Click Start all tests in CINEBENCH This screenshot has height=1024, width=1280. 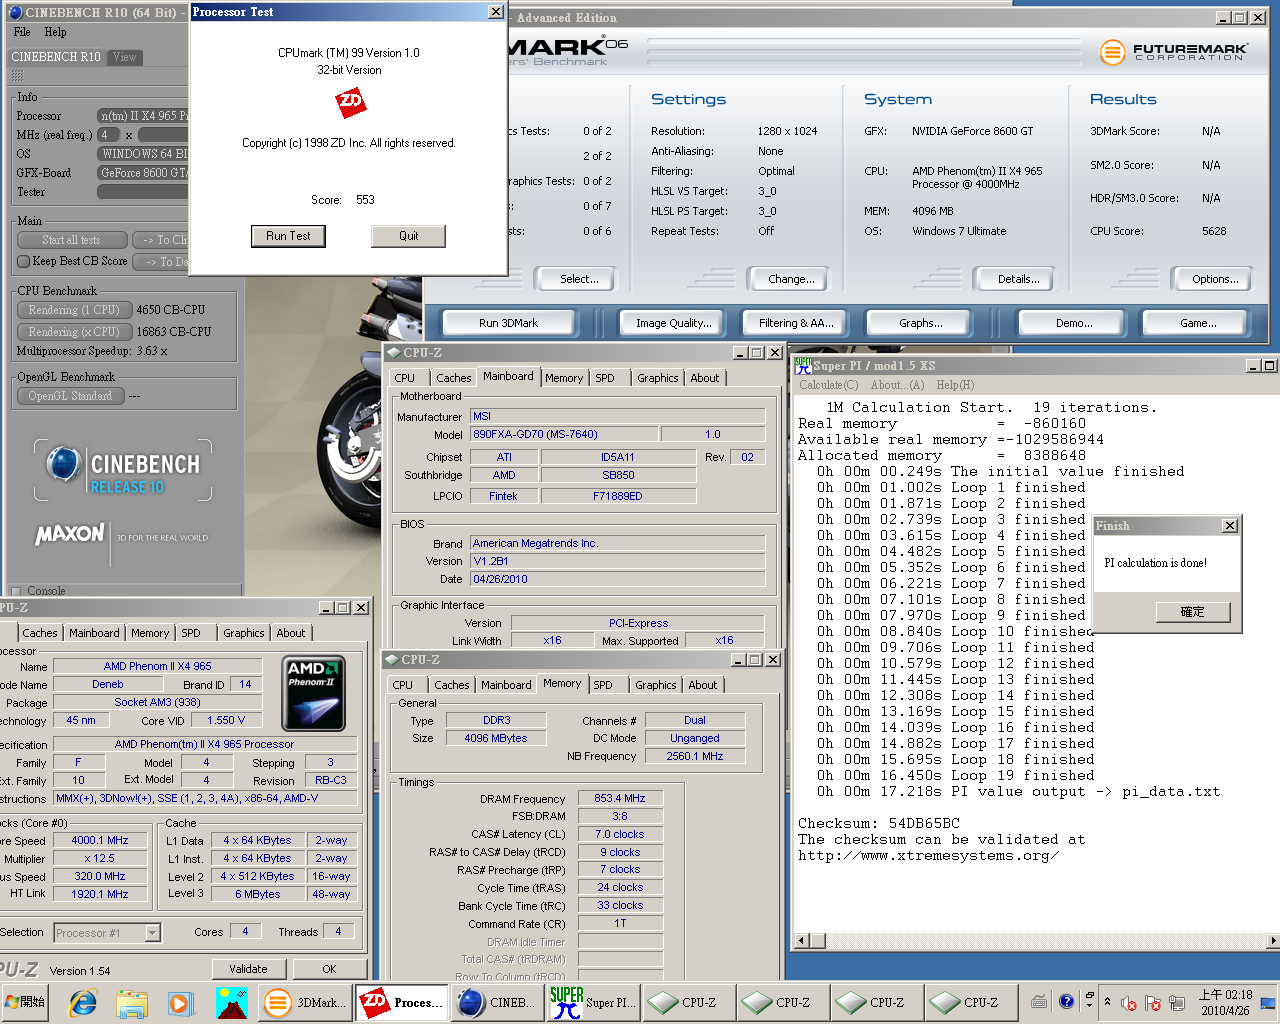pyautogui.click(x=72, y=240)
